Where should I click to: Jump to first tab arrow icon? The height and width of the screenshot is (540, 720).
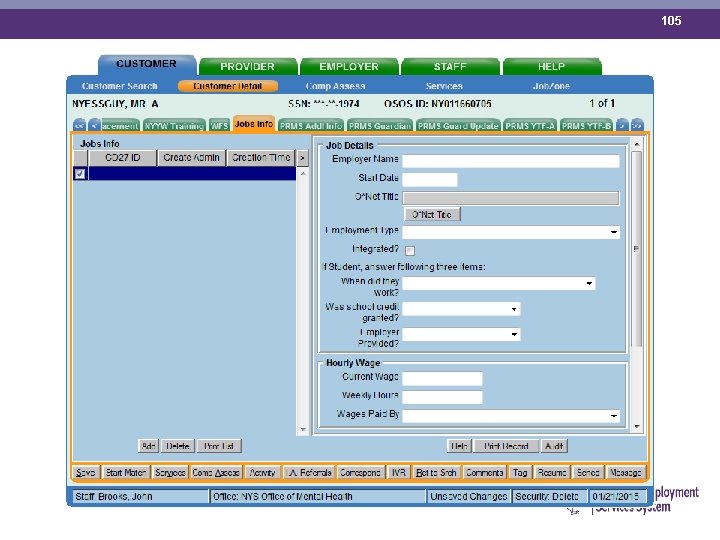[79, 125]
